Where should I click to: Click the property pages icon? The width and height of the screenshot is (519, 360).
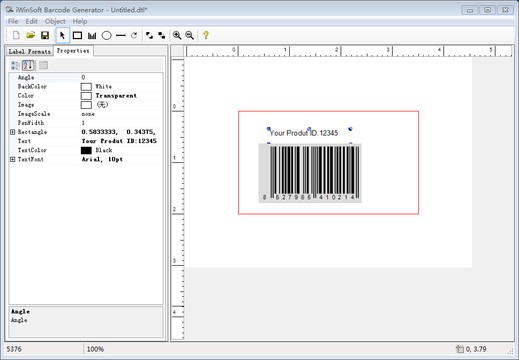(43, 65)
